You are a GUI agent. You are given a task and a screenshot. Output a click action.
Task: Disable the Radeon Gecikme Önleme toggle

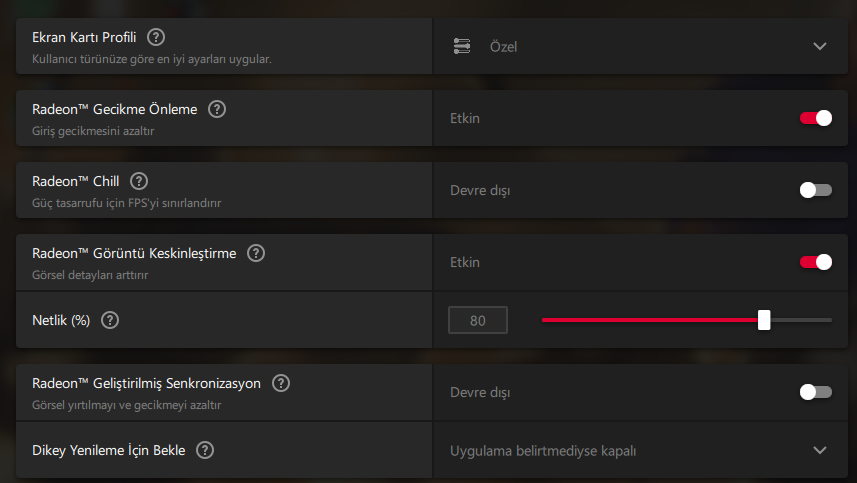tap(815, 118)
